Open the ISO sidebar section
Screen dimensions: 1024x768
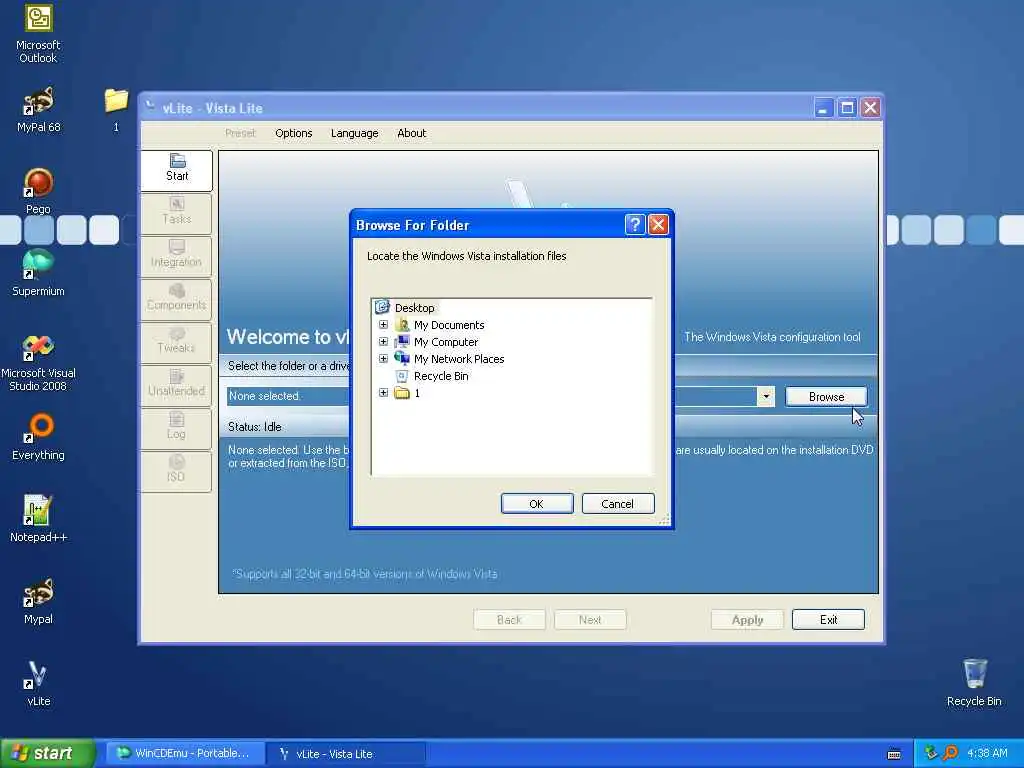176,470
